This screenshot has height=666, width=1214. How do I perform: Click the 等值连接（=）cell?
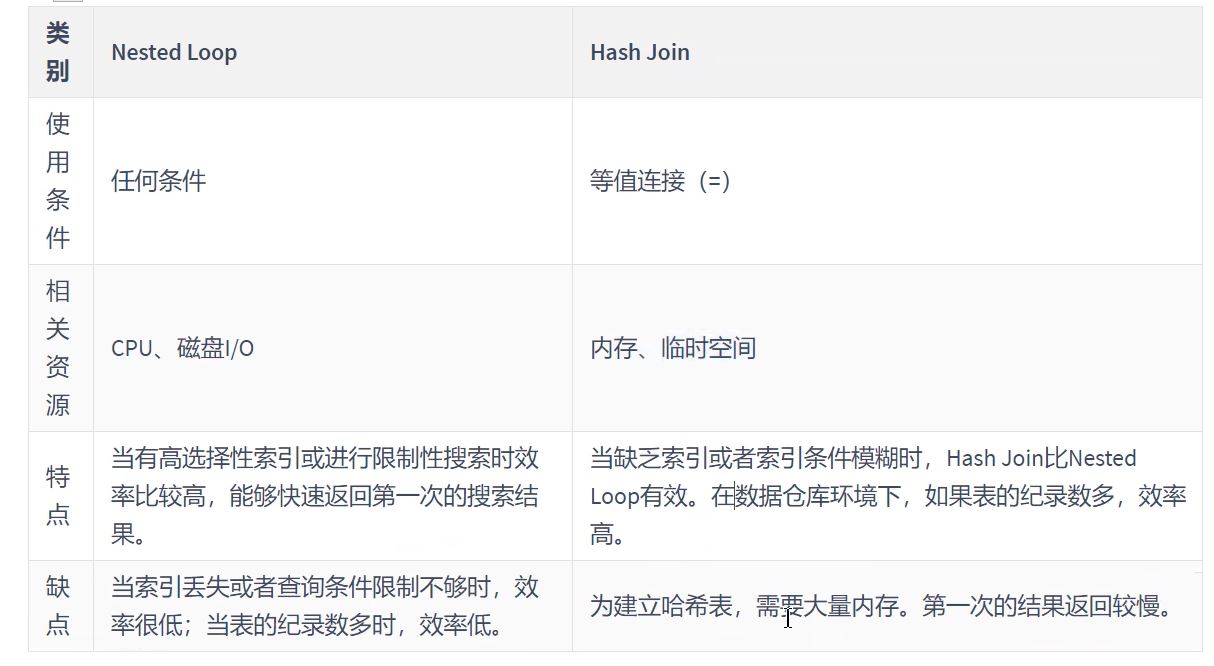tap(887, 181)
